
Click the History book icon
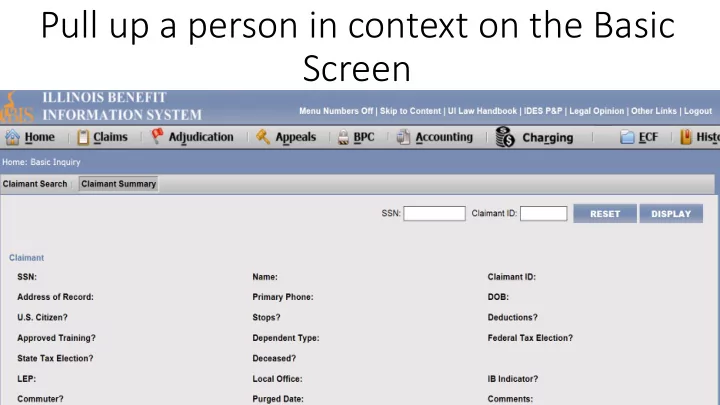pyautogui.click(x=686, y=137)
